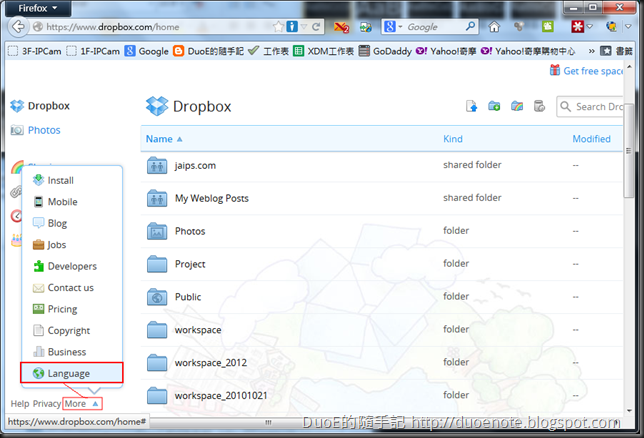Viewport: 644px width, 438px height.
Task: Click the Photos icon in the sidebar
Action: (x=17, y=130)
